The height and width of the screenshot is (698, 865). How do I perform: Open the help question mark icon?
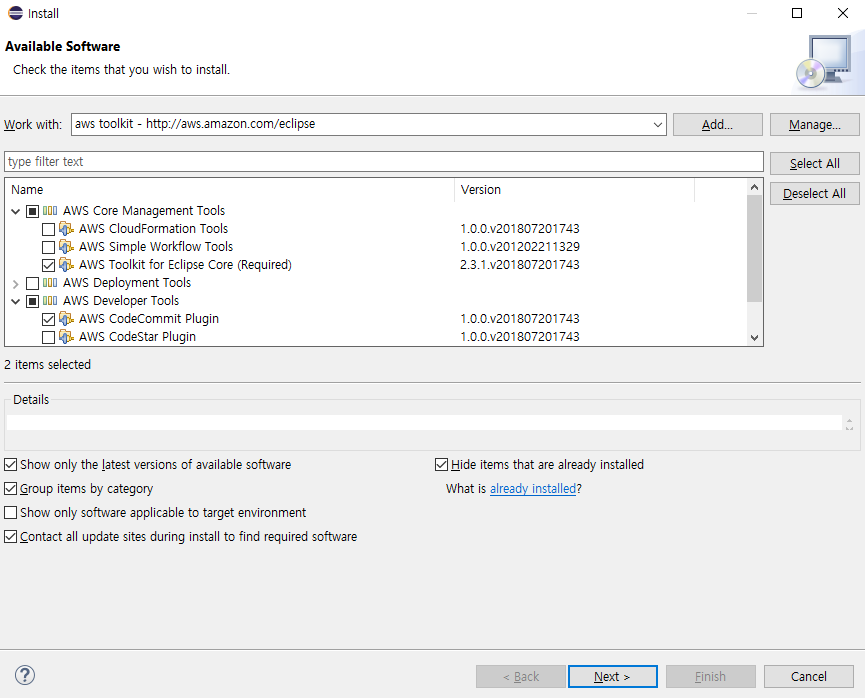click(x=25, y=675)
